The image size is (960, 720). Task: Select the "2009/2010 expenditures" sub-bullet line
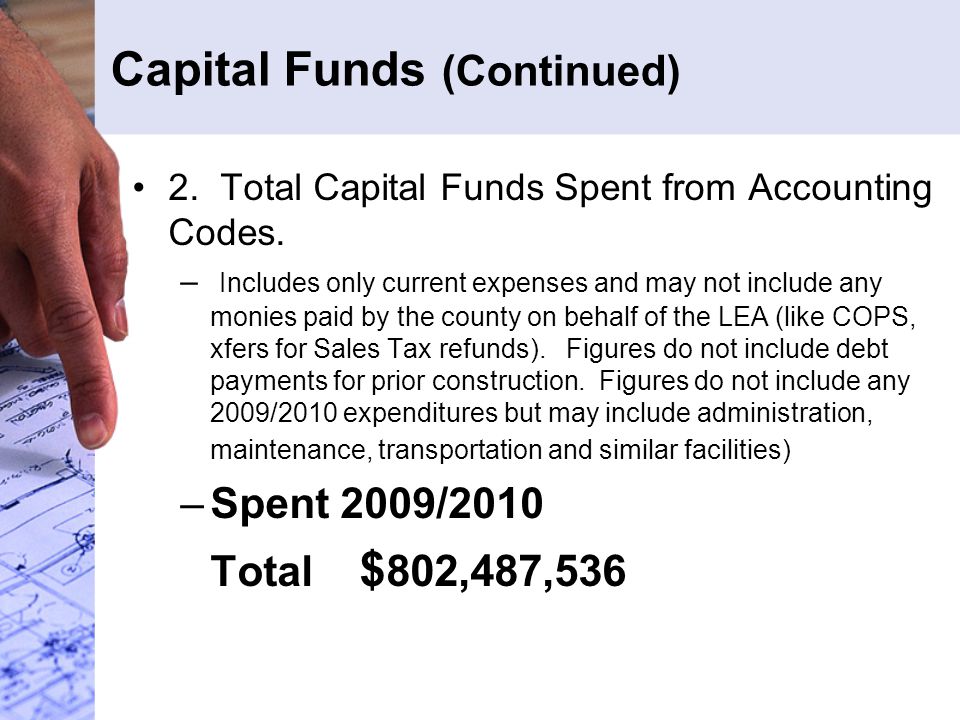(x=541, y=413)
